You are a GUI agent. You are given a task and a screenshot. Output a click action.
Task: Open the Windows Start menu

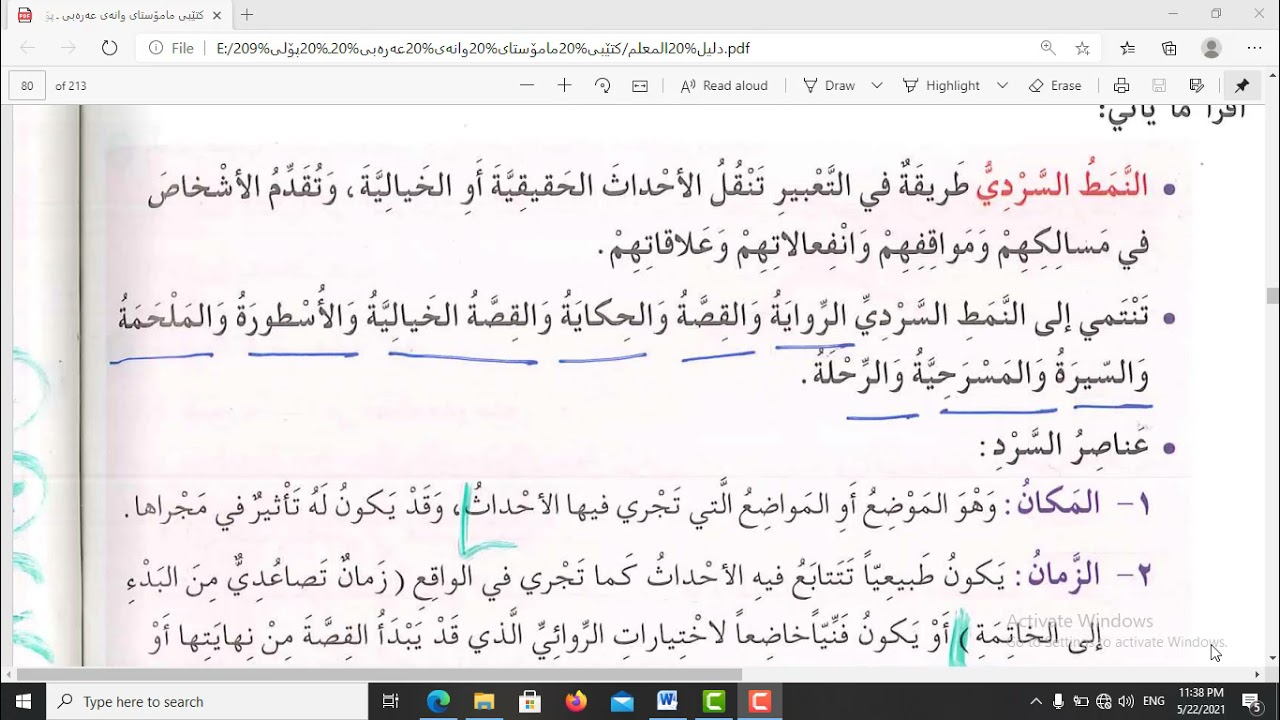coord(23,701)
